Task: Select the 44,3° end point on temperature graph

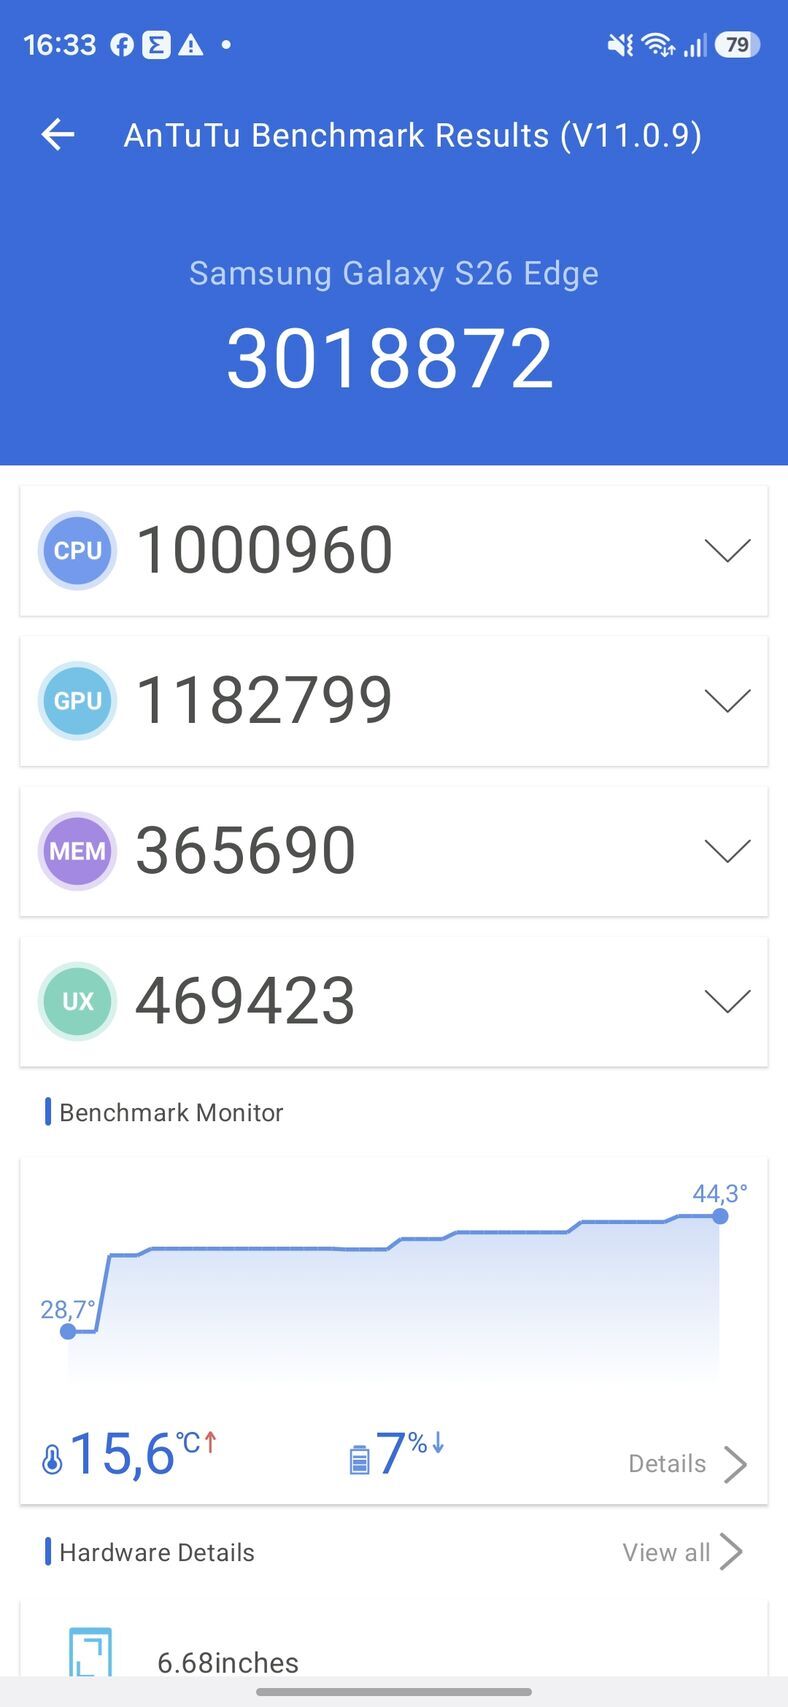Action: pyautogui.click(x=720, y=1216)
